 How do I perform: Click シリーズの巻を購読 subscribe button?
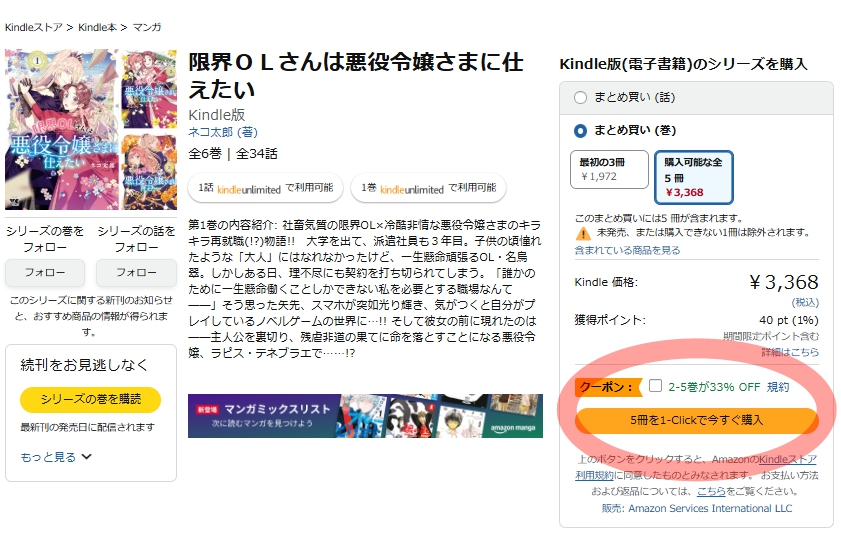(x=90, y=400)
